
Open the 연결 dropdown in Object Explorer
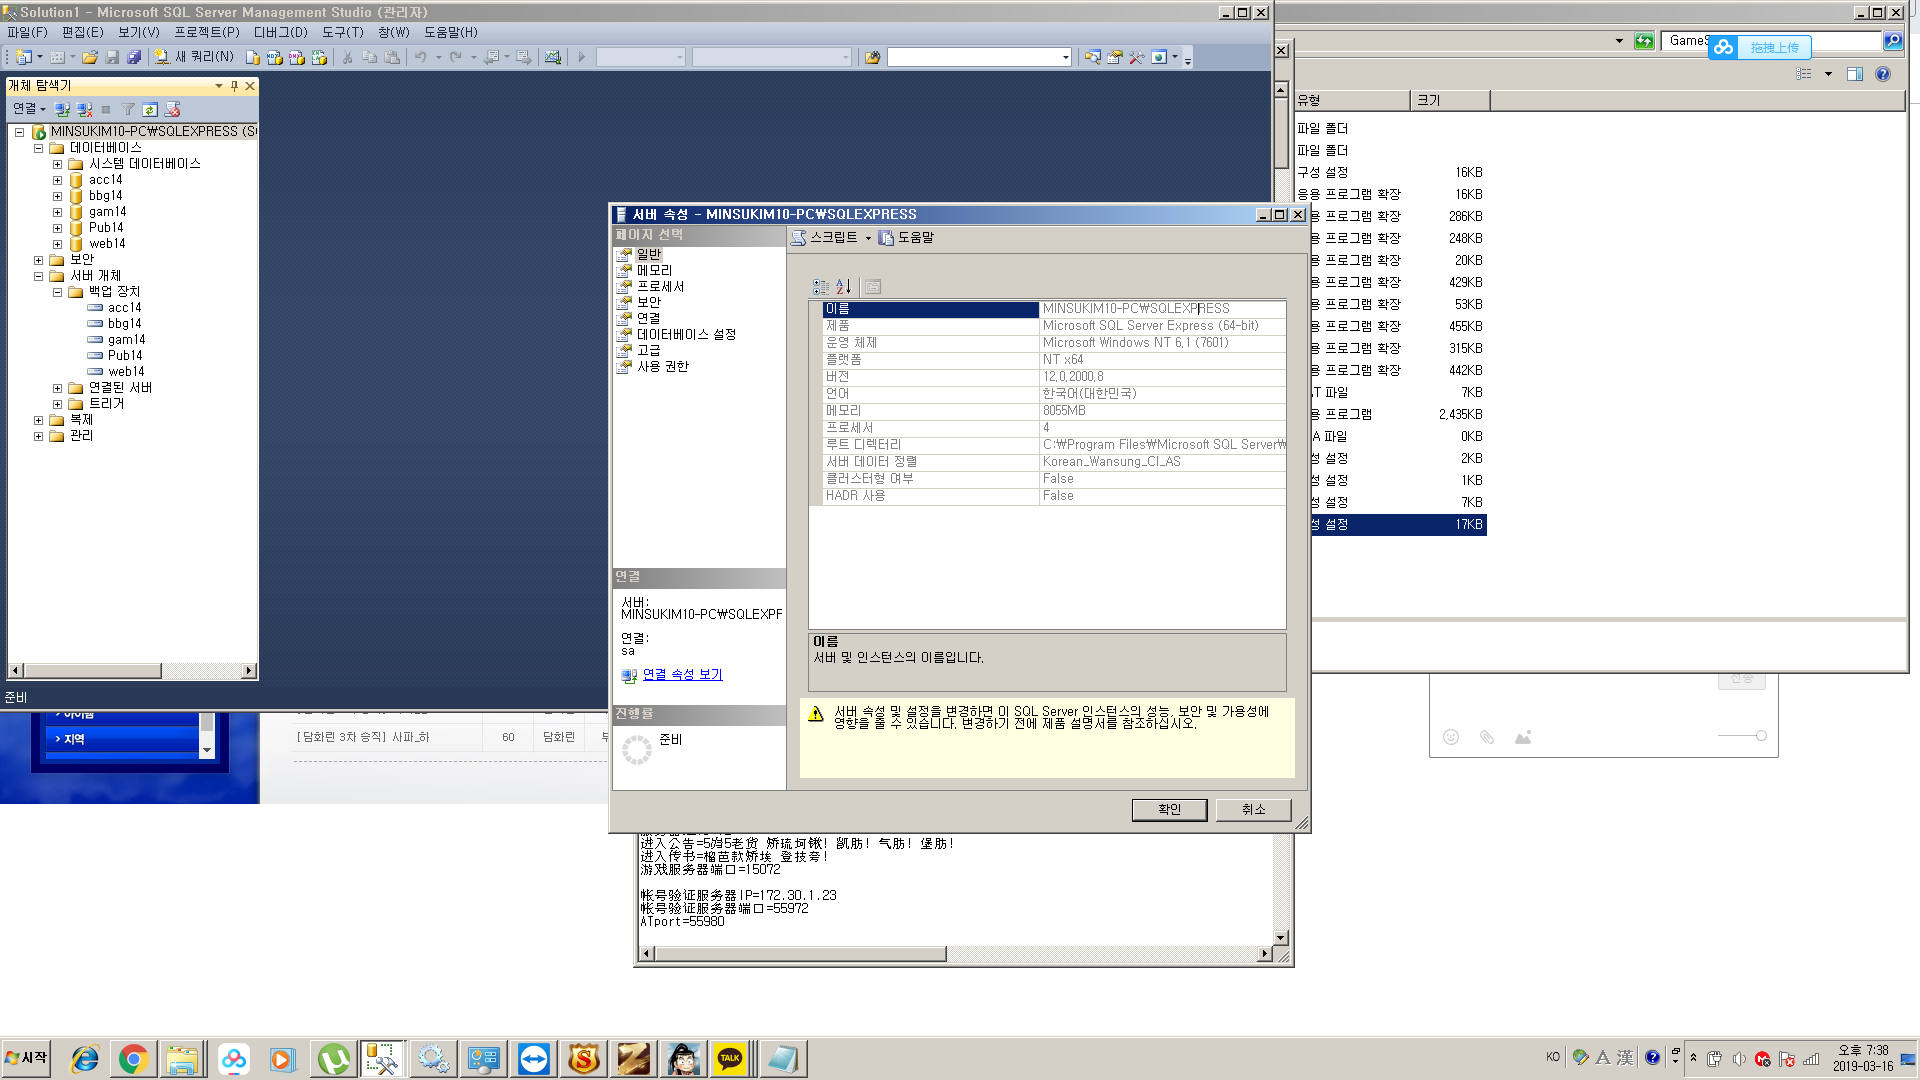(x=29, y=109)
